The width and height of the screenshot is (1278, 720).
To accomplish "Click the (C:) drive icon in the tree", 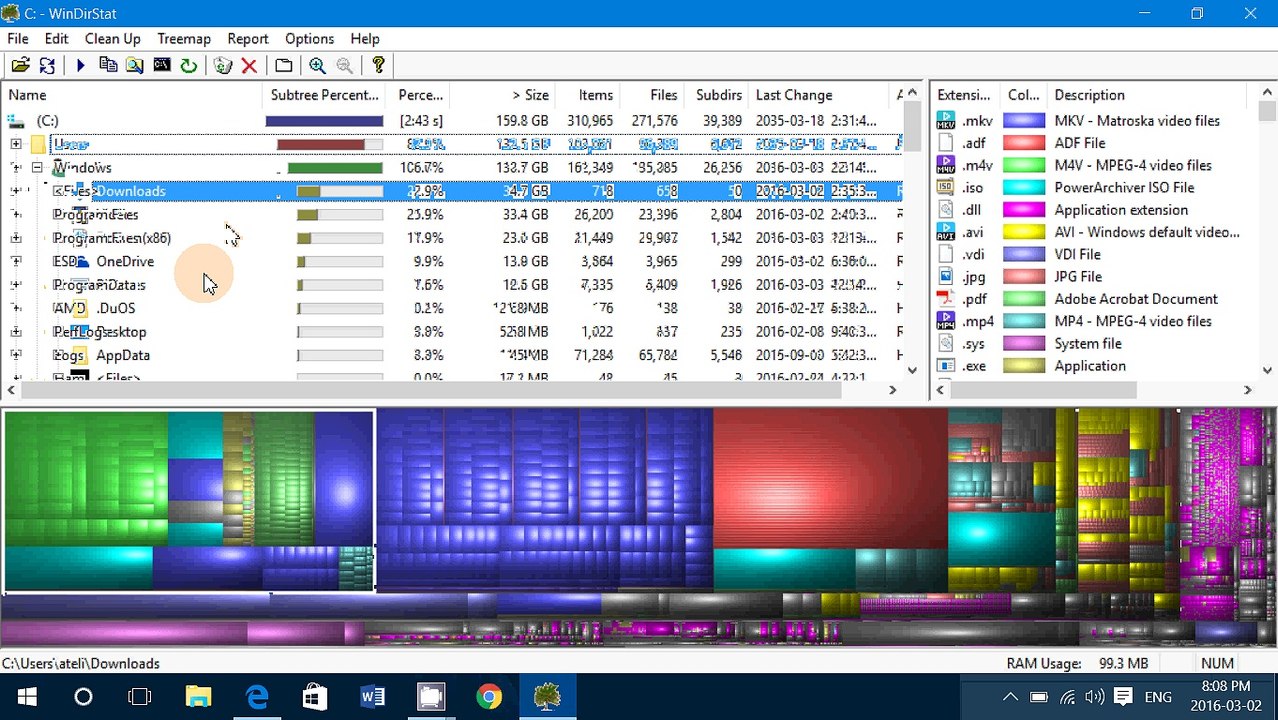I will (16, 121).
